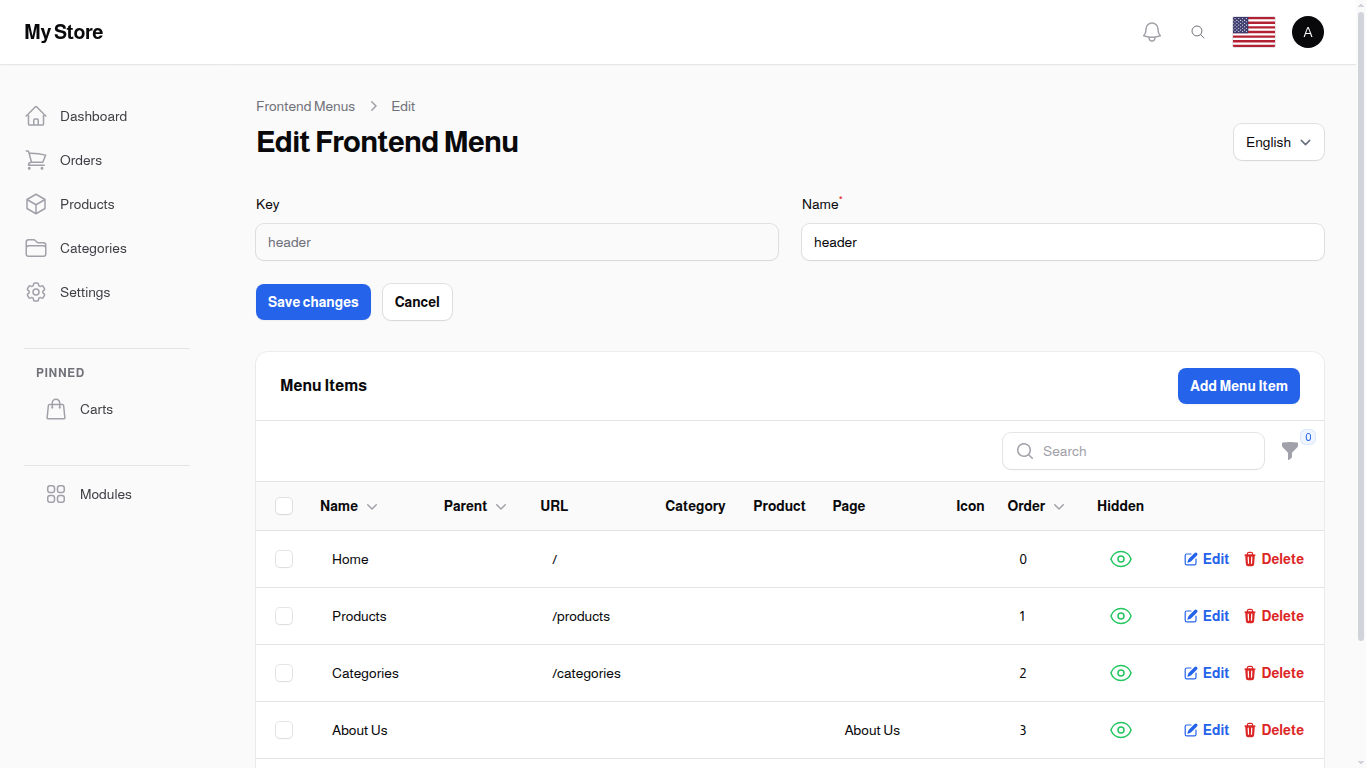Check the select-all checkbox in the table header
The width and height of the screenshot is (1366, 768).
(284, 506)
